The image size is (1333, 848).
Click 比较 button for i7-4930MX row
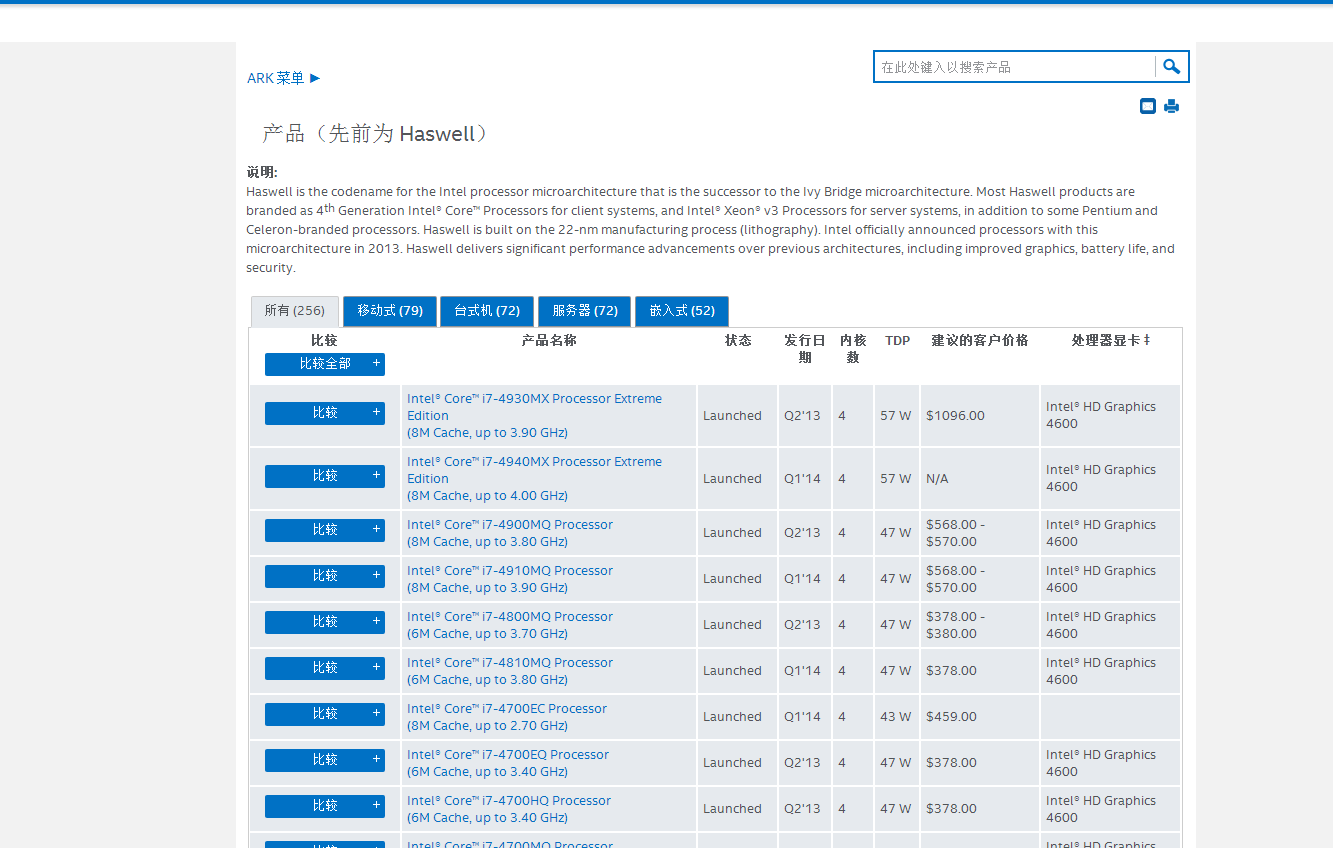[325, 413]
